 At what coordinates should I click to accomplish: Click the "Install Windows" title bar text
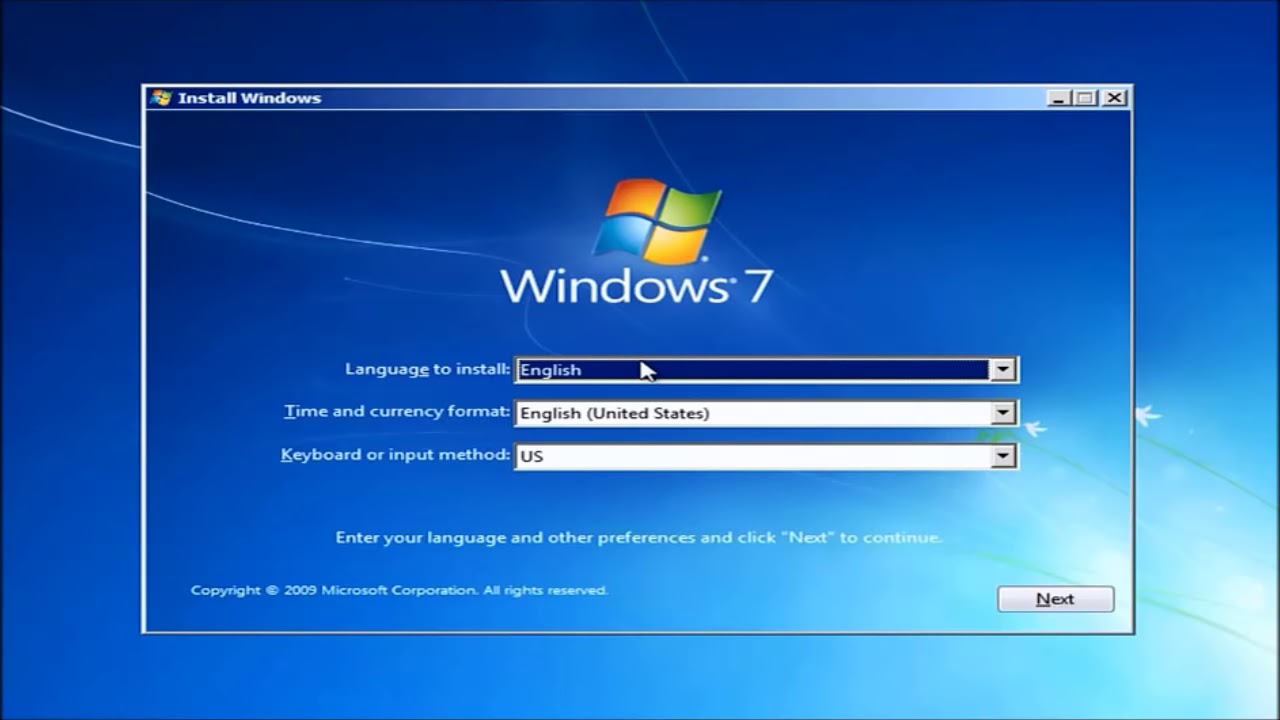coord(249,98)
